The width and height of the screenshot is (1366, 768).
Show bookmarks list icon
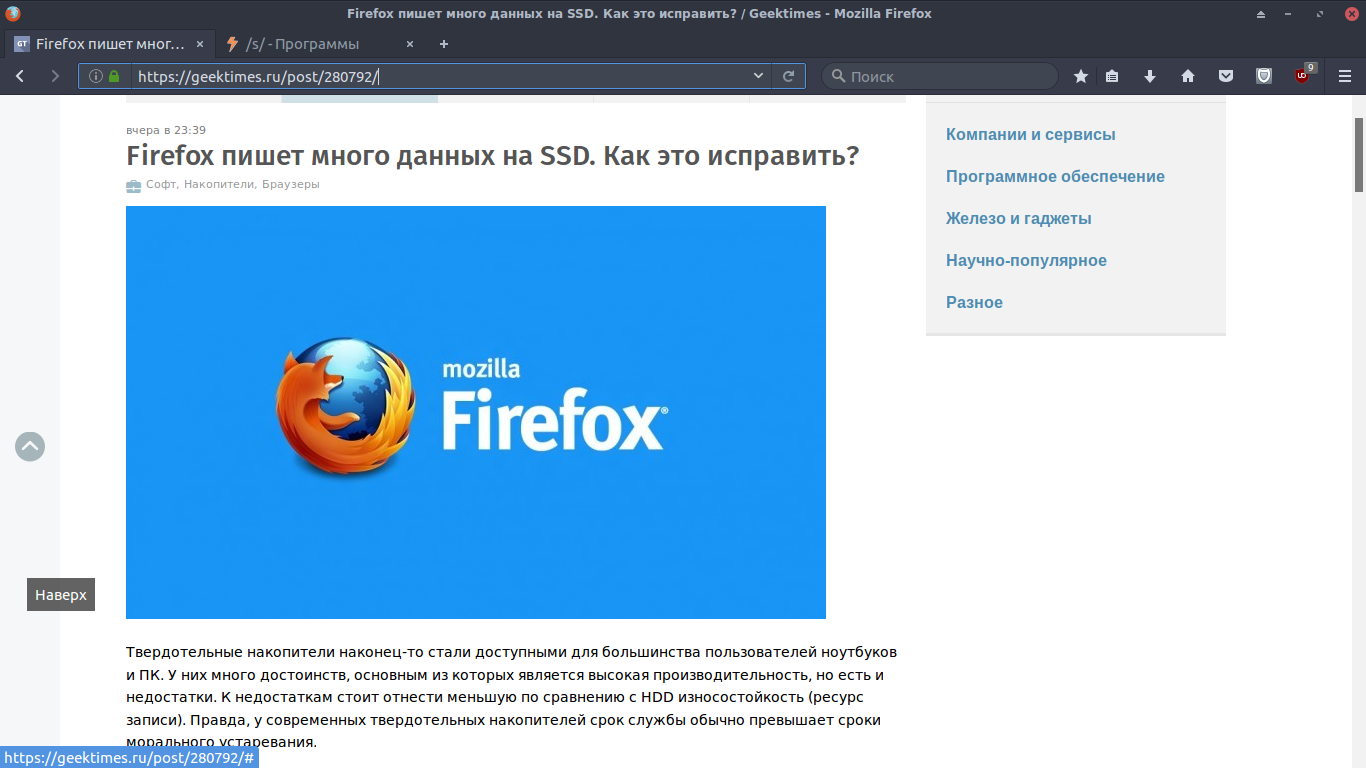pyautogui.click(x=1112, y=76)
